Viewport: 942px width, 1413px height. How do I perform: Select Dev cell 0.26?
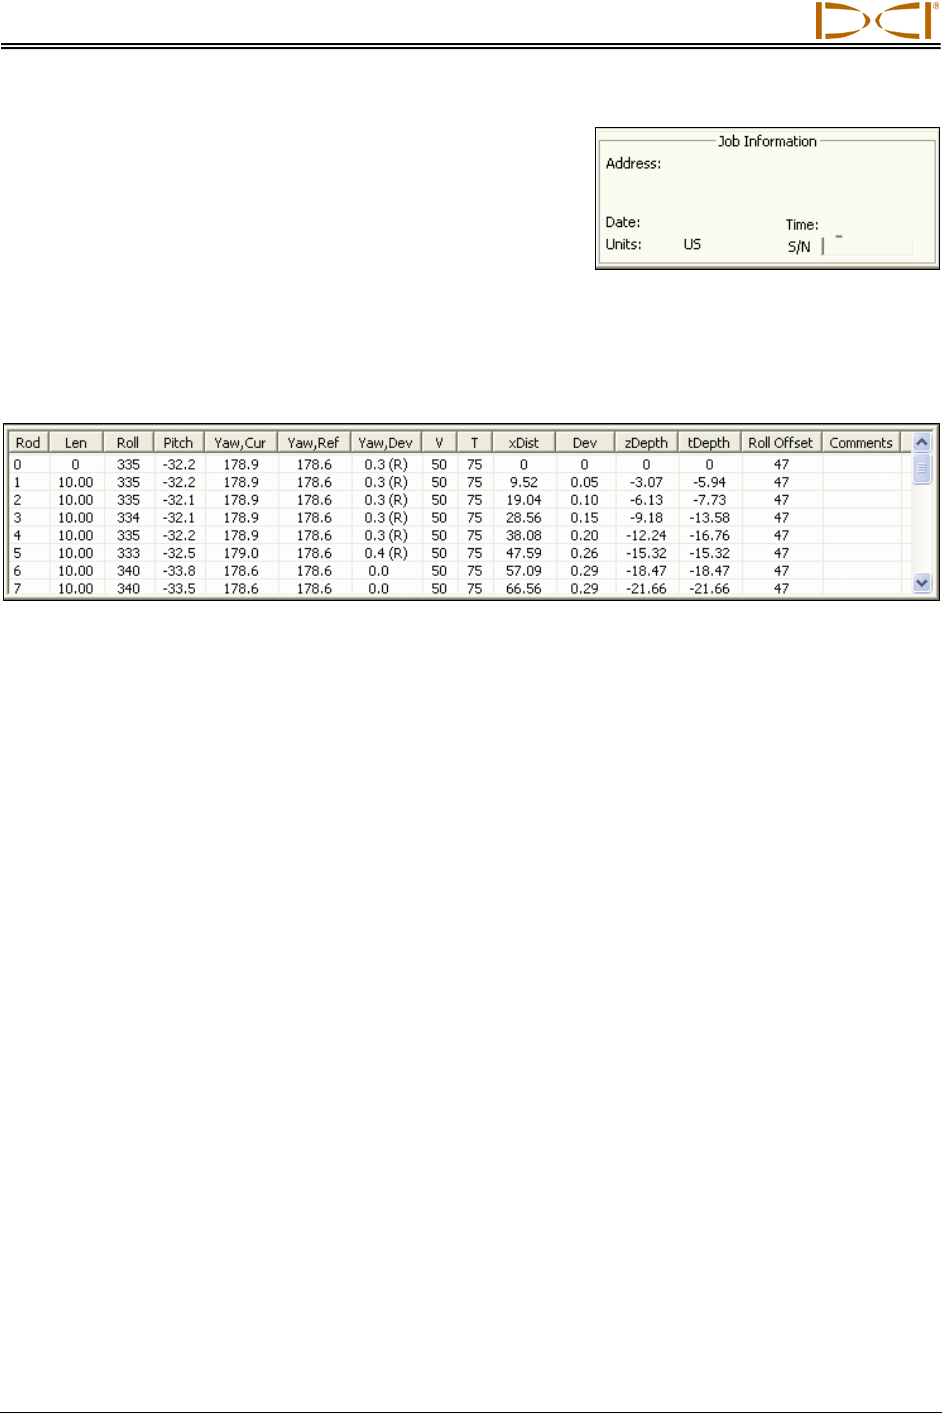tap(585, 553)
